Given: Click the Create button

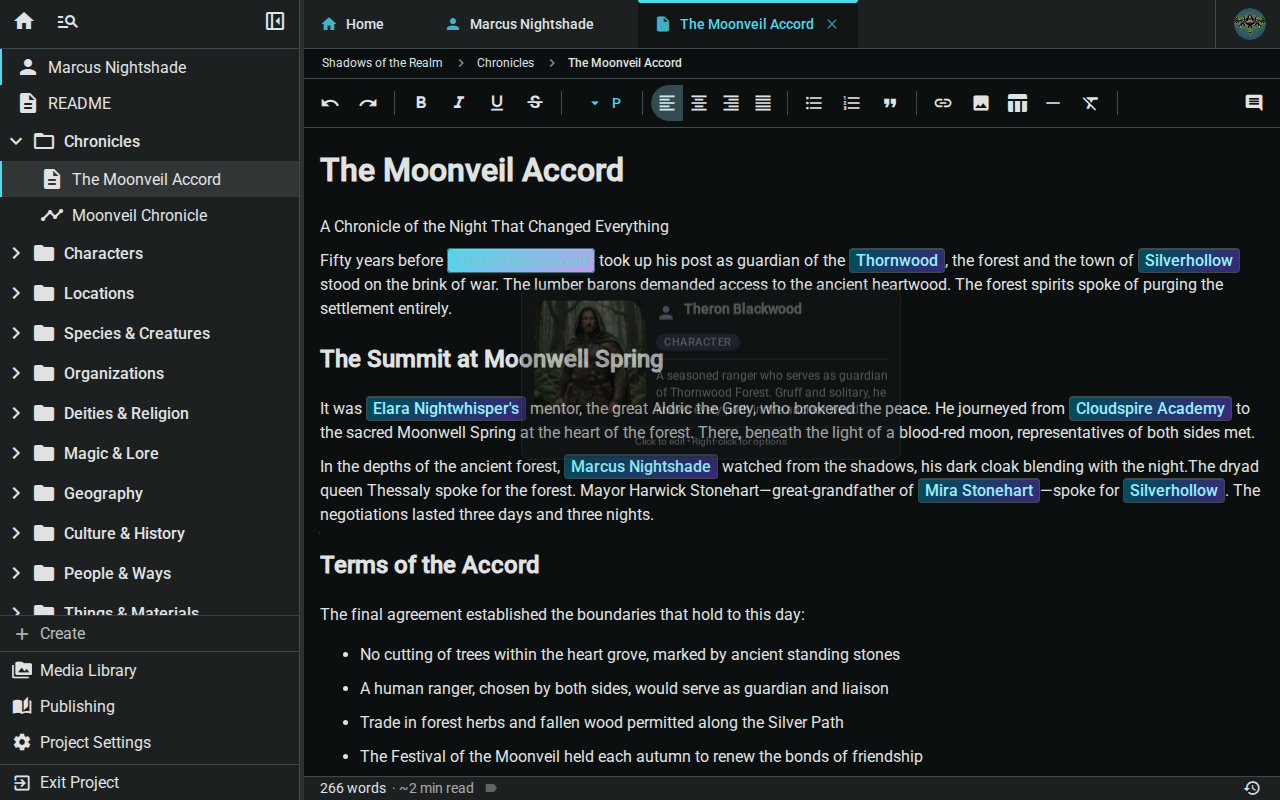Looking at the screenshot, I should coord(150,633).
